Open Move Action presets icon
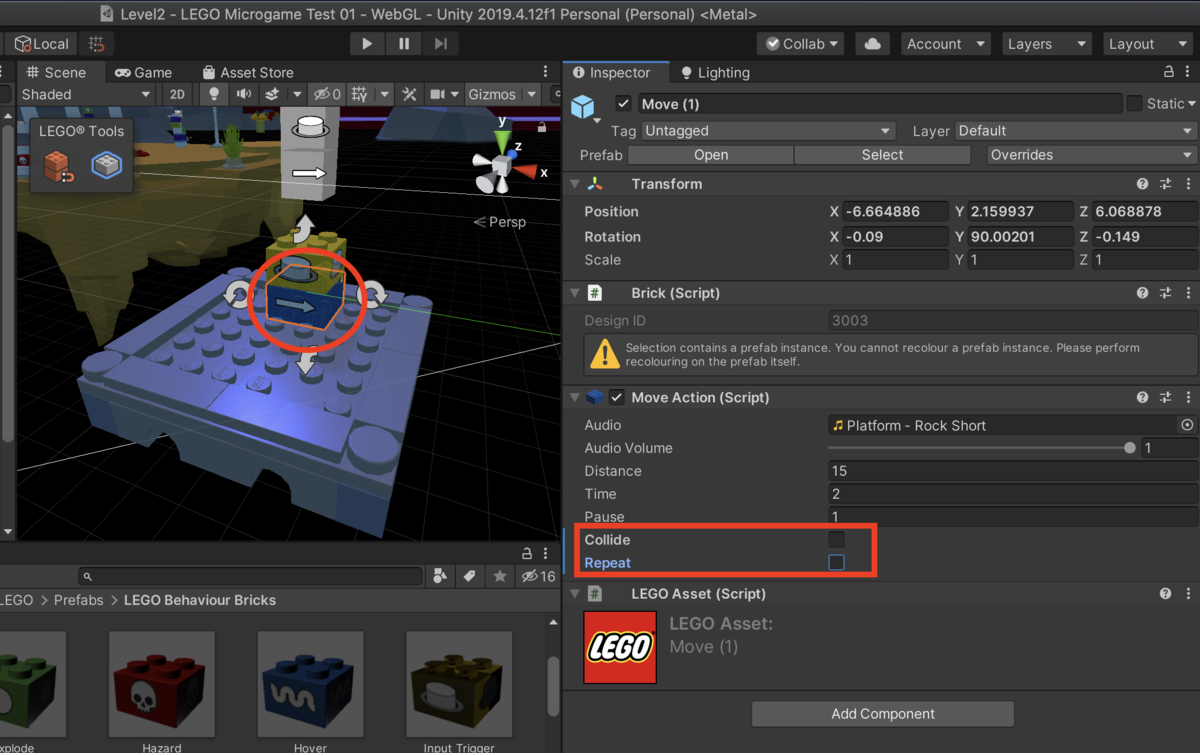Viewport: 1200px width, 753px height. (x=1165, y=397)
